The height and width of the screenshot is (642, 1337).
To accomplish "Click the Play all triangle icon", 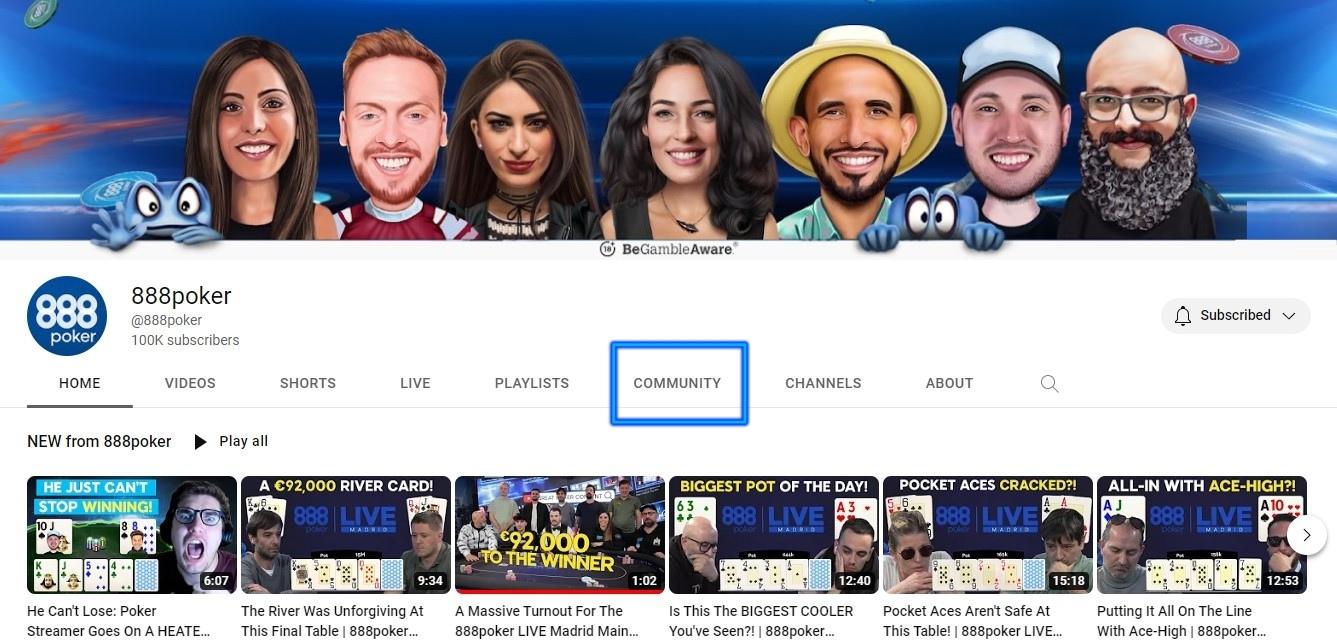I will (x=200, y=442).
